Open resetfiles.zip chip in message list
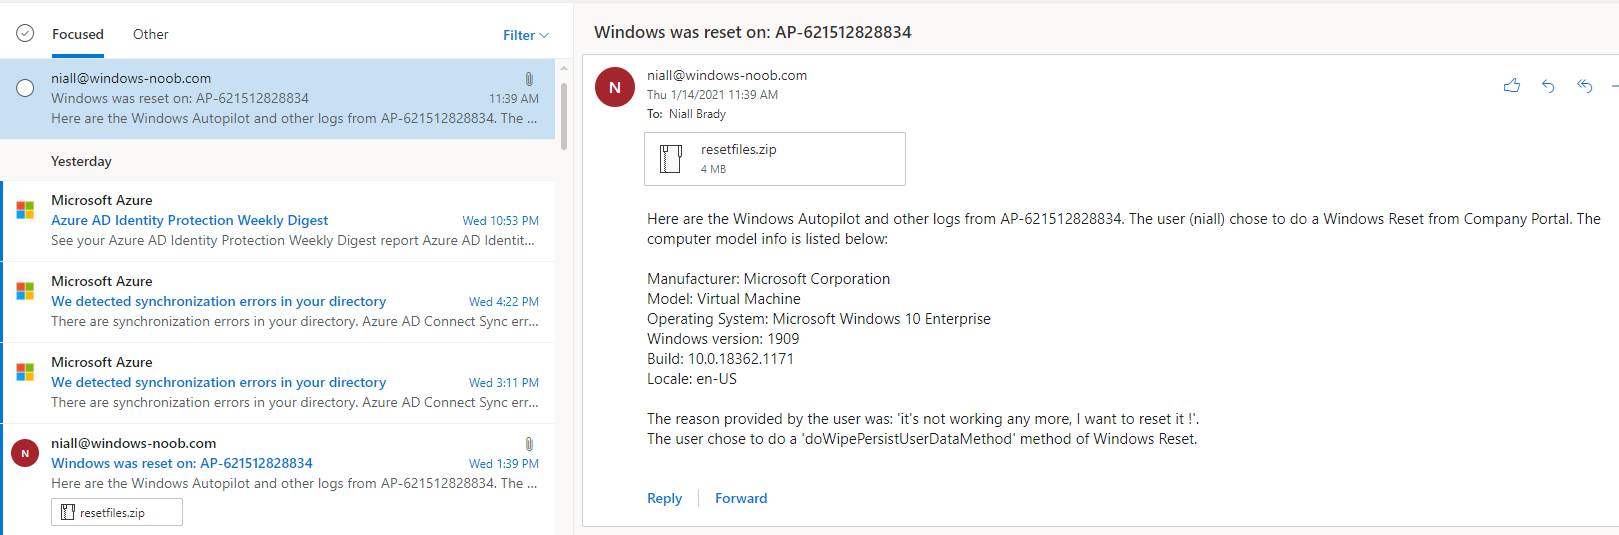The width and height of the screenshot is (1619, 535). coord(117,512)
